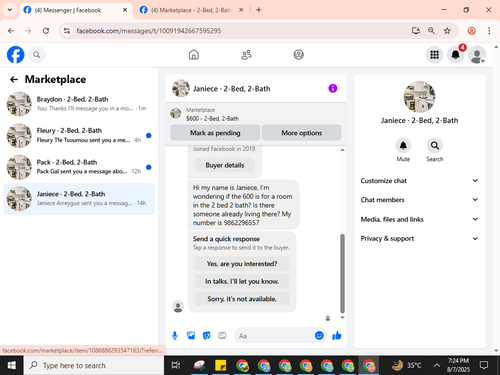Image resolution: width=500 pixels, height=375 pixels.
Task: Click the browser address bar URL
Action: pyautogui.click(x=149, y=31)
